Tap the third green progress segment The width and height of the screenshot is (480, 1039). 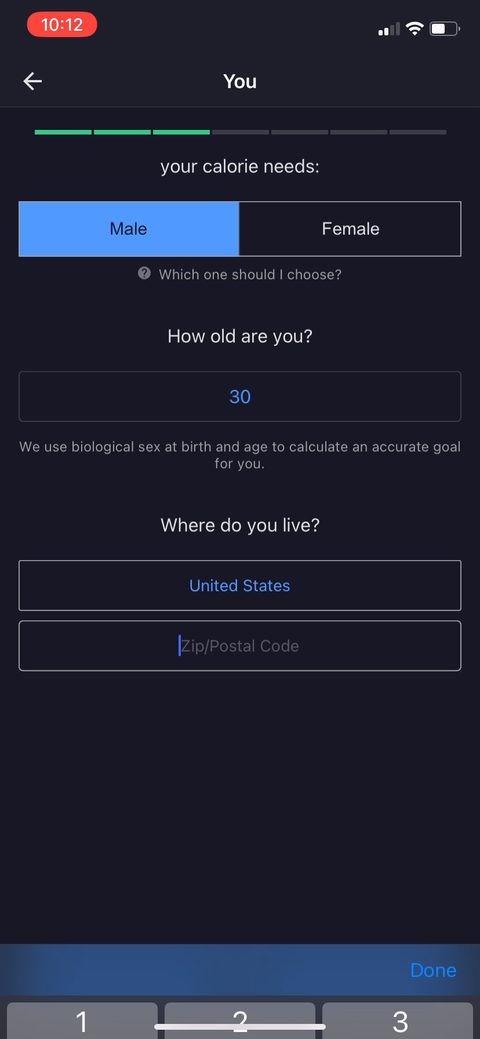coord(181,132)
